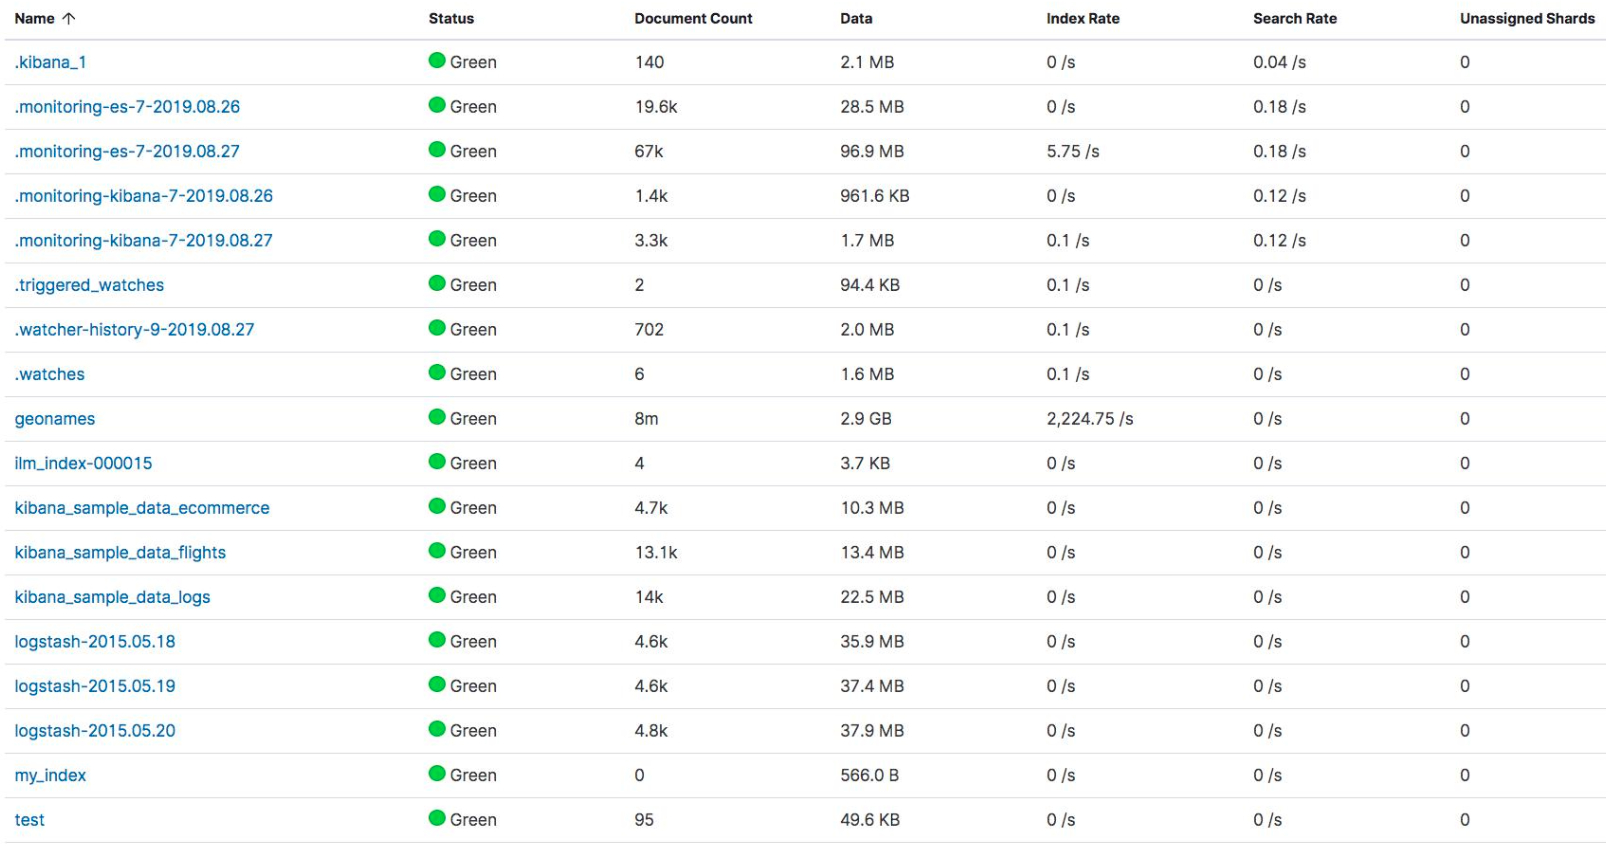Click the green status dot for the test index

point(437,818)
